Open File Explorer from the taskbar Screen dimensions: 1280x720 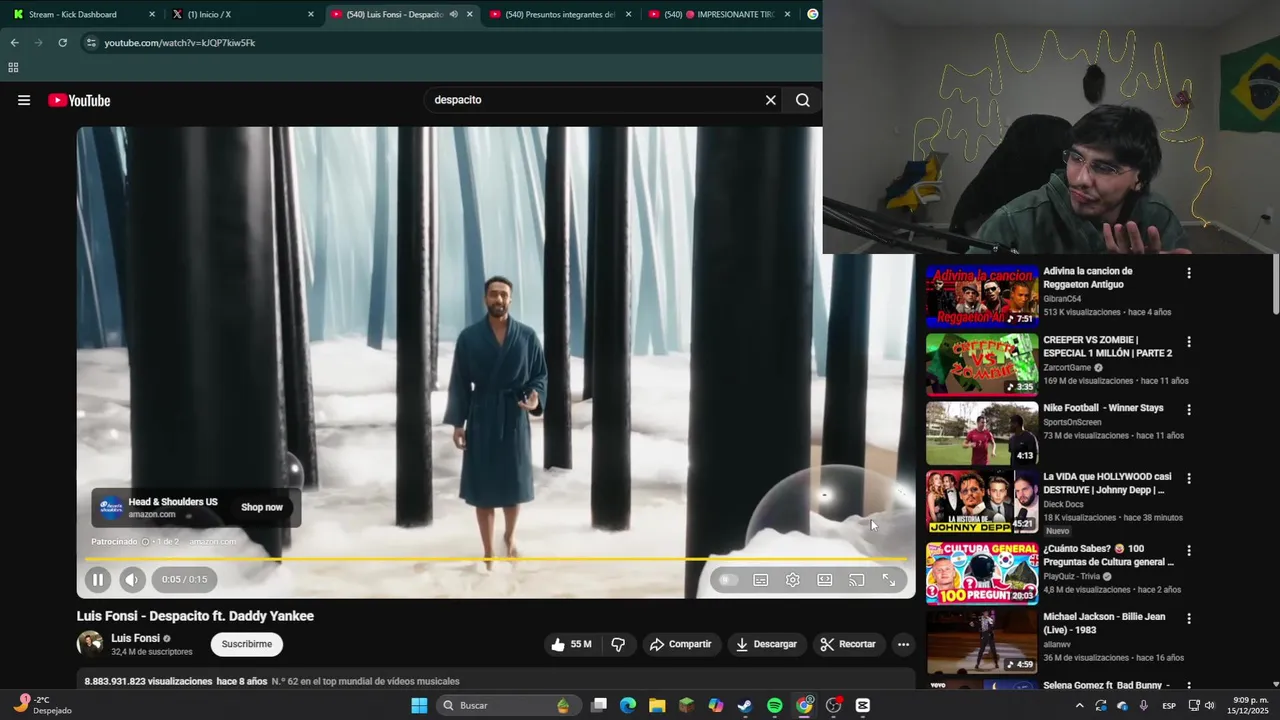657,705
